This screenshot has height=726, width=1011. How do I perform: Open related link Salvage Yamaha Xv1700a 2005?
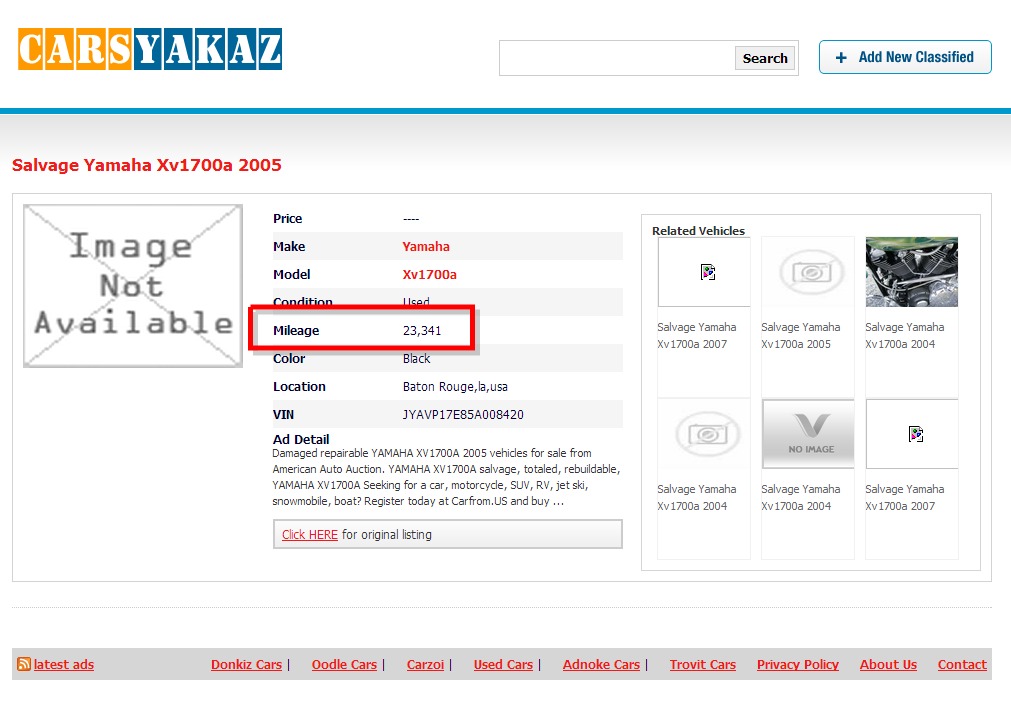click(x=801, y=335)
